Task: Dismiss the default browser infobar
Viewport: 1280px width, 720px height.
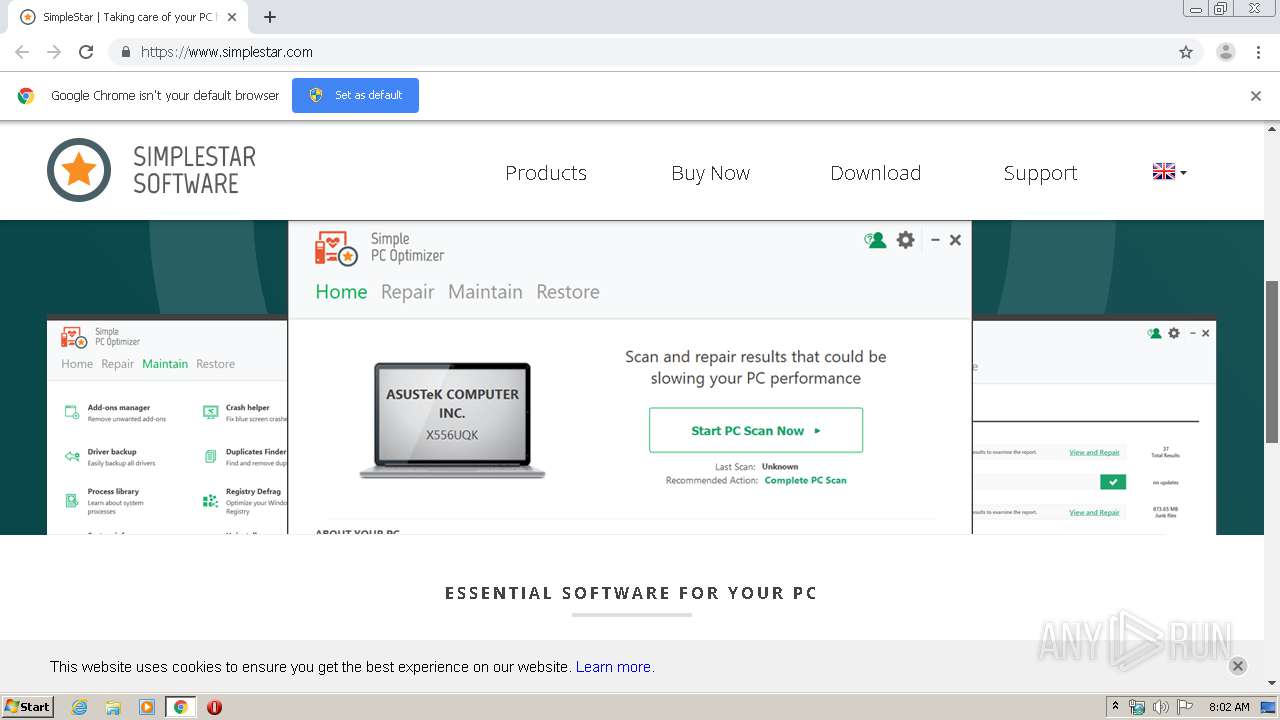Action: click(x=1256, y=96)
